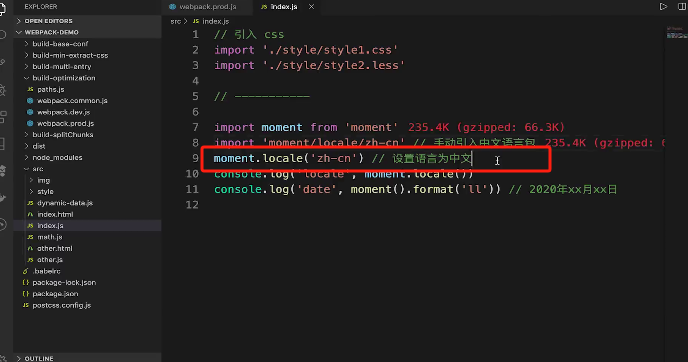Place cursor on line 1 css comment
This screenshot has width=688, height=362.
249,34
